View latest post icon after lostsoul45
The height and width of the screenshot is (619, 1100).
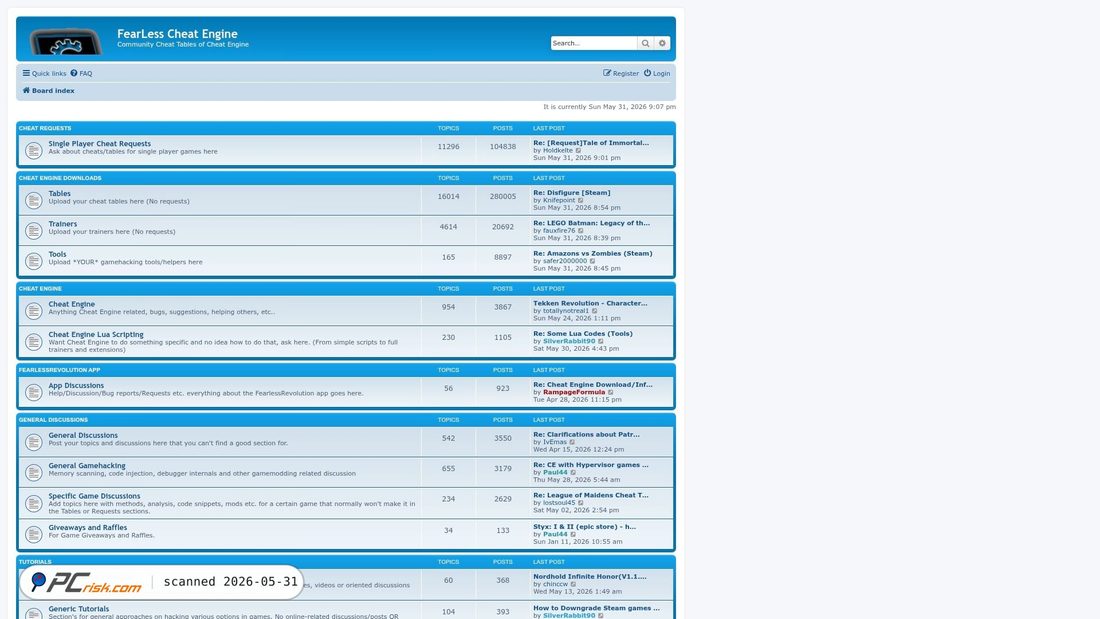point(581,502)
